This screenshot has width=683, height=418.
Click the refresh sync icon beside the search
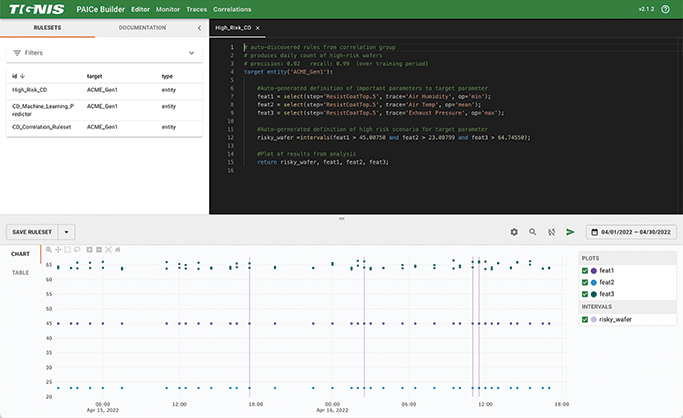click(551, 231)
